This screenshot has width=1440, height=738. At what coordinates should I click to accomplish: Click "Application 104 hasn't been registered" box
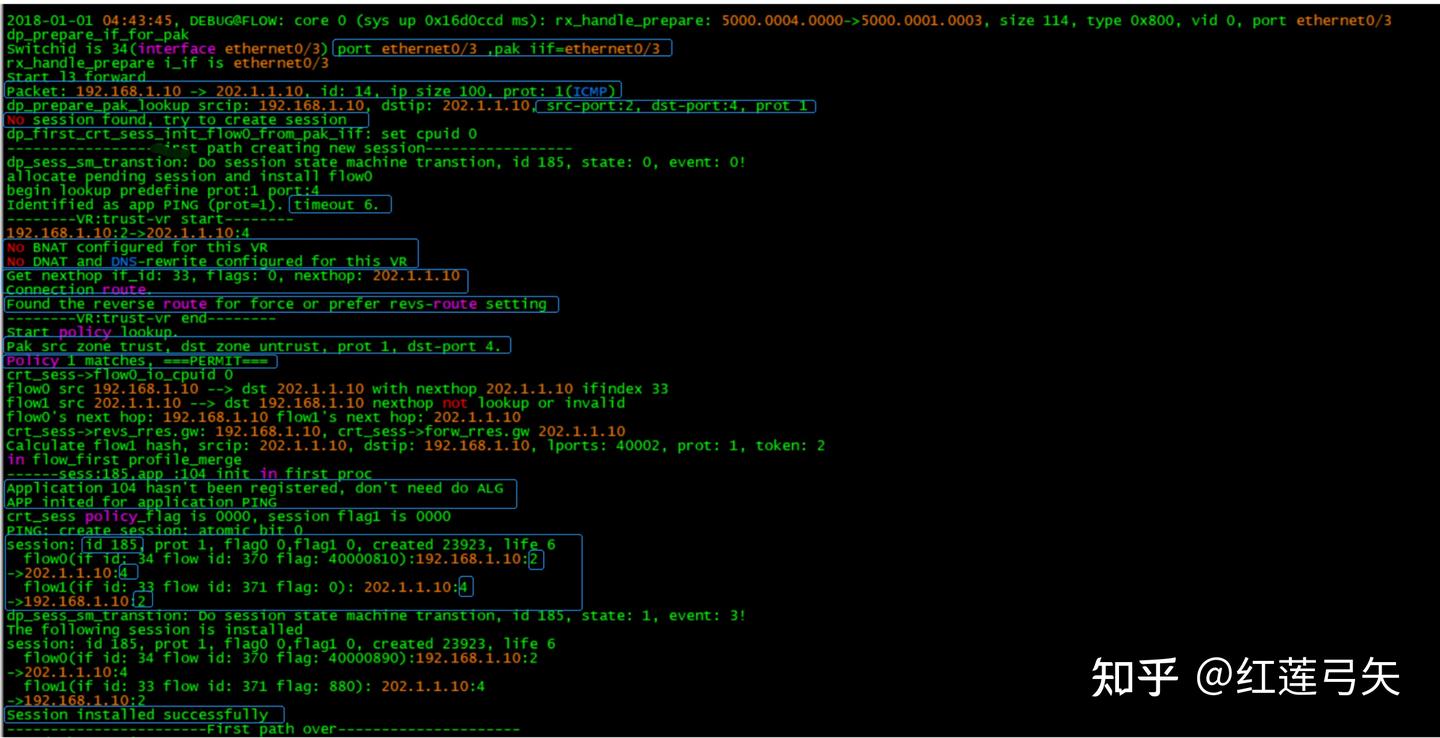258,488
